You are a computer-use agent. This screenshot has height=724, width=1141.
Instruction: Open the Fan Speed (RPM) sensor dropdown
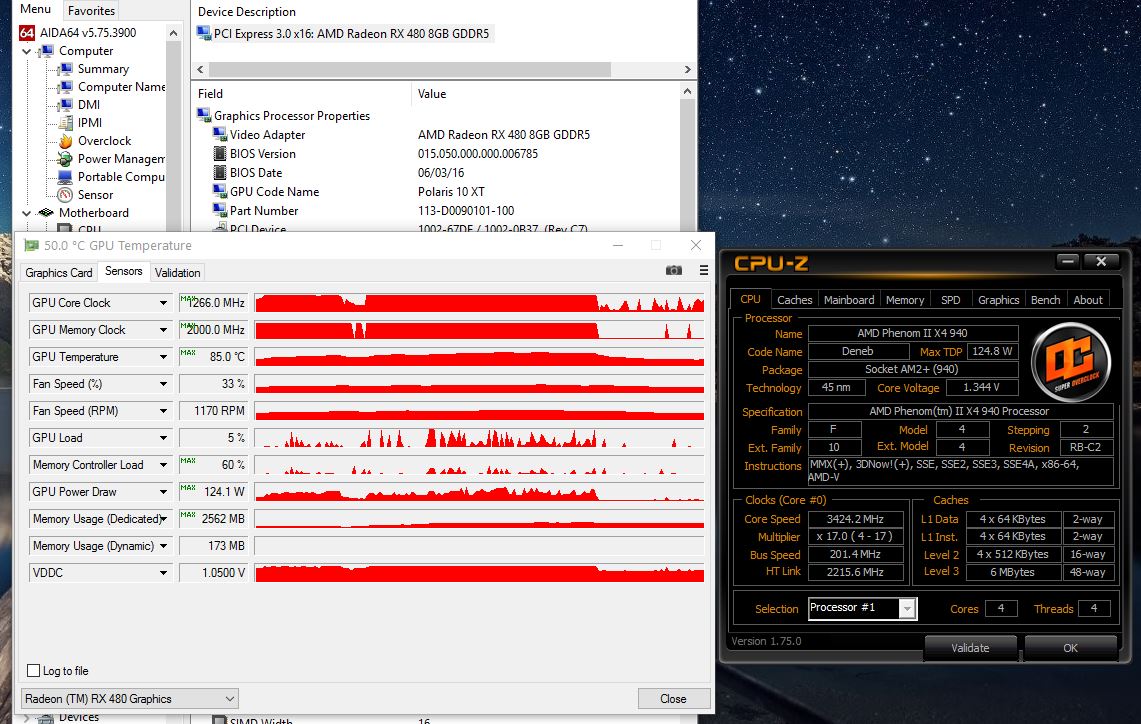click(x=164, y=410)
